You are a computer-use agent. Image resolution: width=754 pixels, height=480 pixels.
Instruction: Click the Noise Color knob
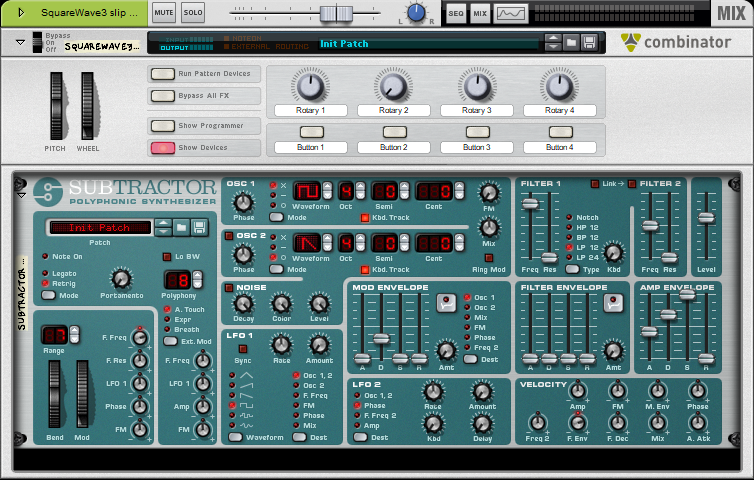(281, 304)
